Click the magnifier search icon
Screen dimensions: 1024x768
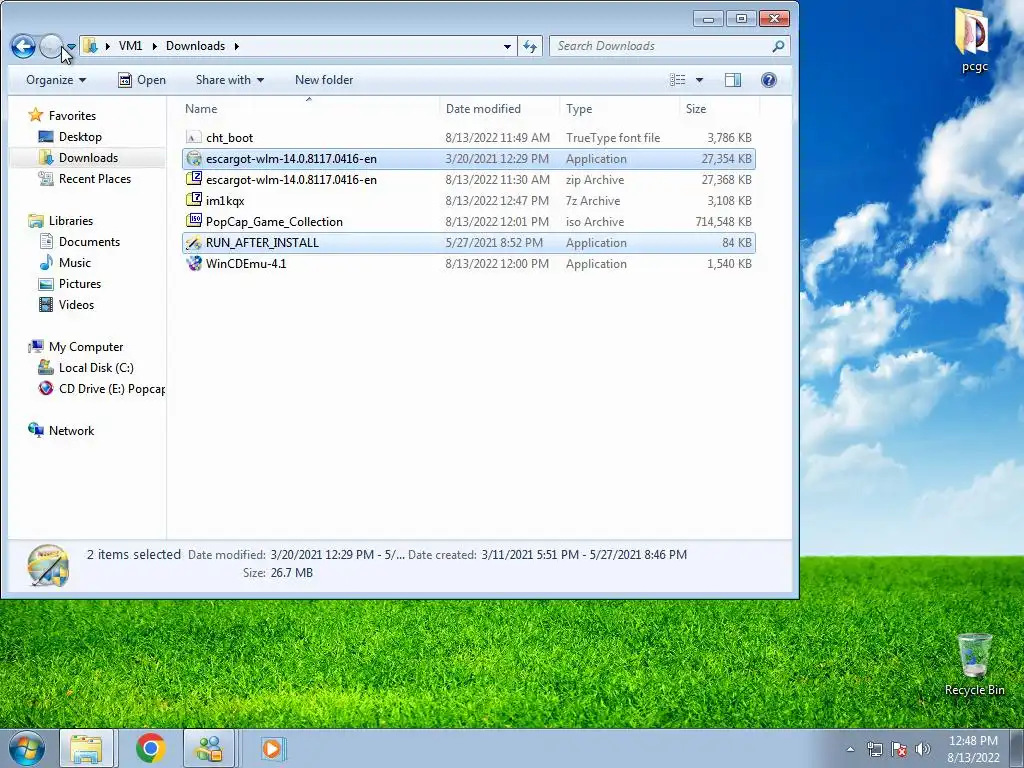coord(778,46)
